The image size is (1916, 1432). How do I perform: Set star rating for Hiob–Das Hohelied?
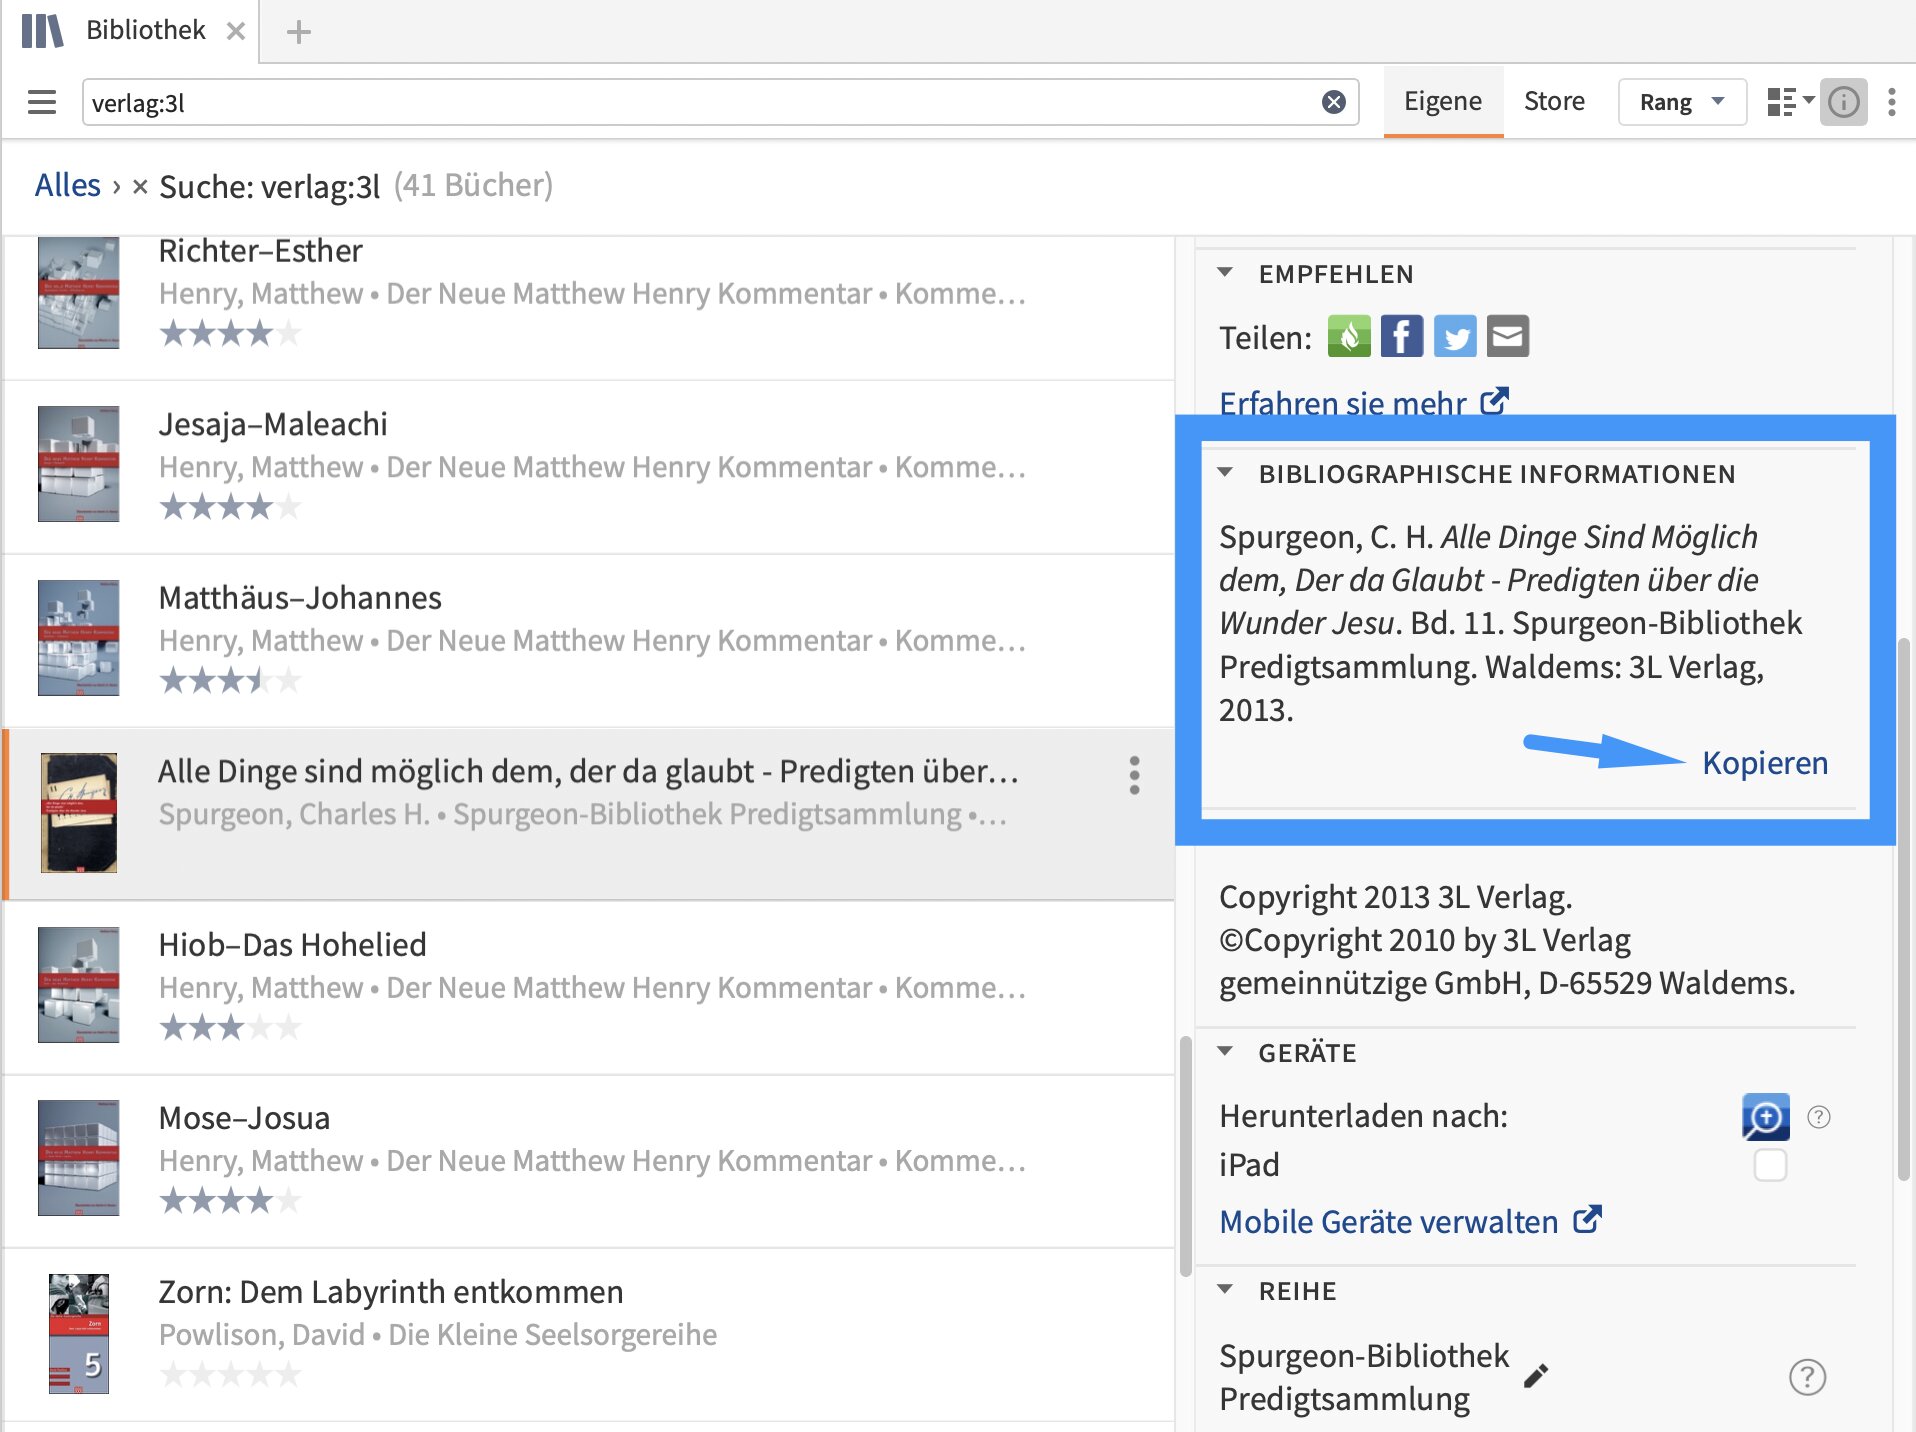click(x=230, y=1027)
